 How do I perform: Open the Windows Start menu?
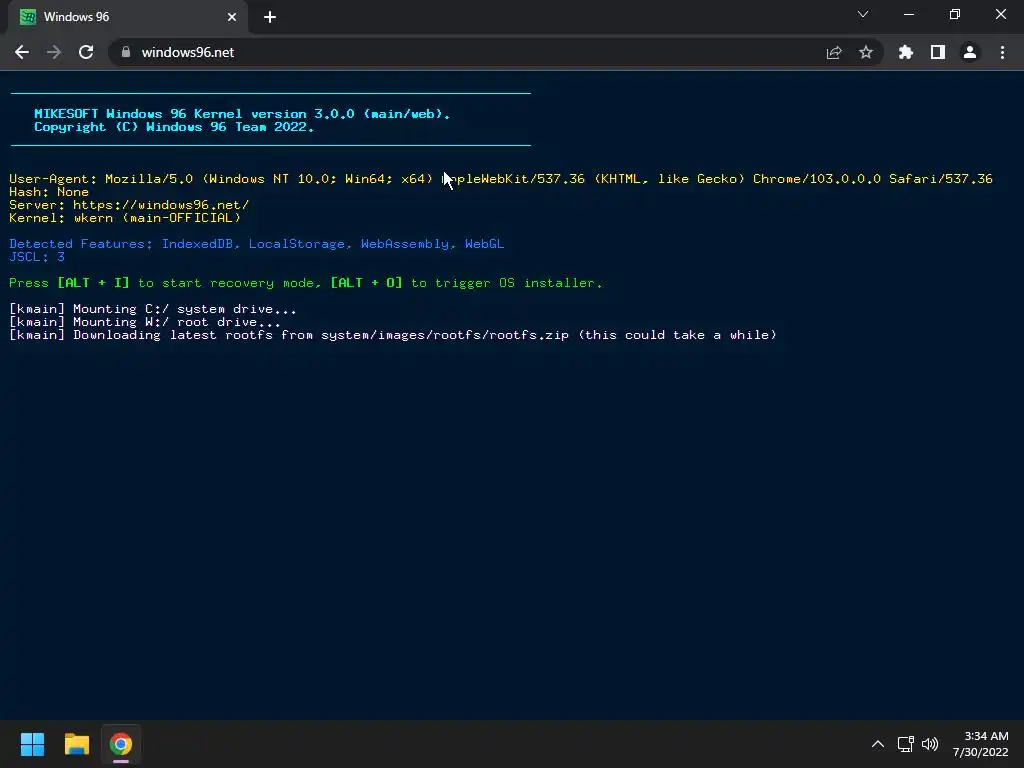click(32, 744)
